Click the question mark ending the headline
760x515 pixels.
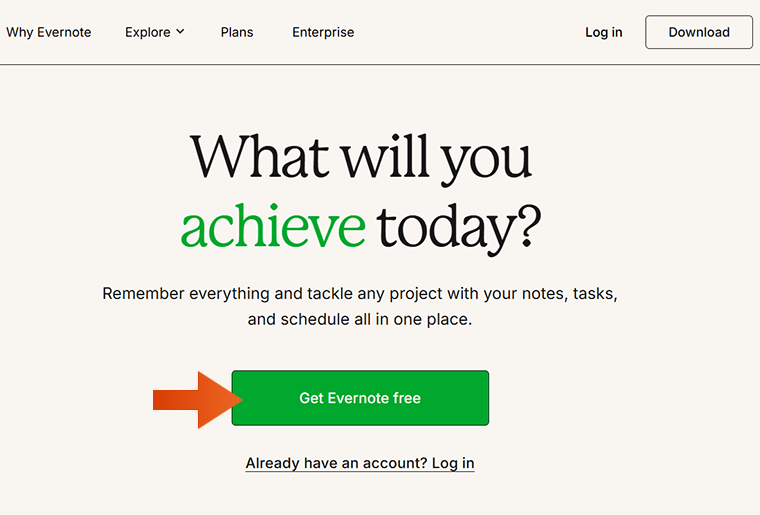529,226
